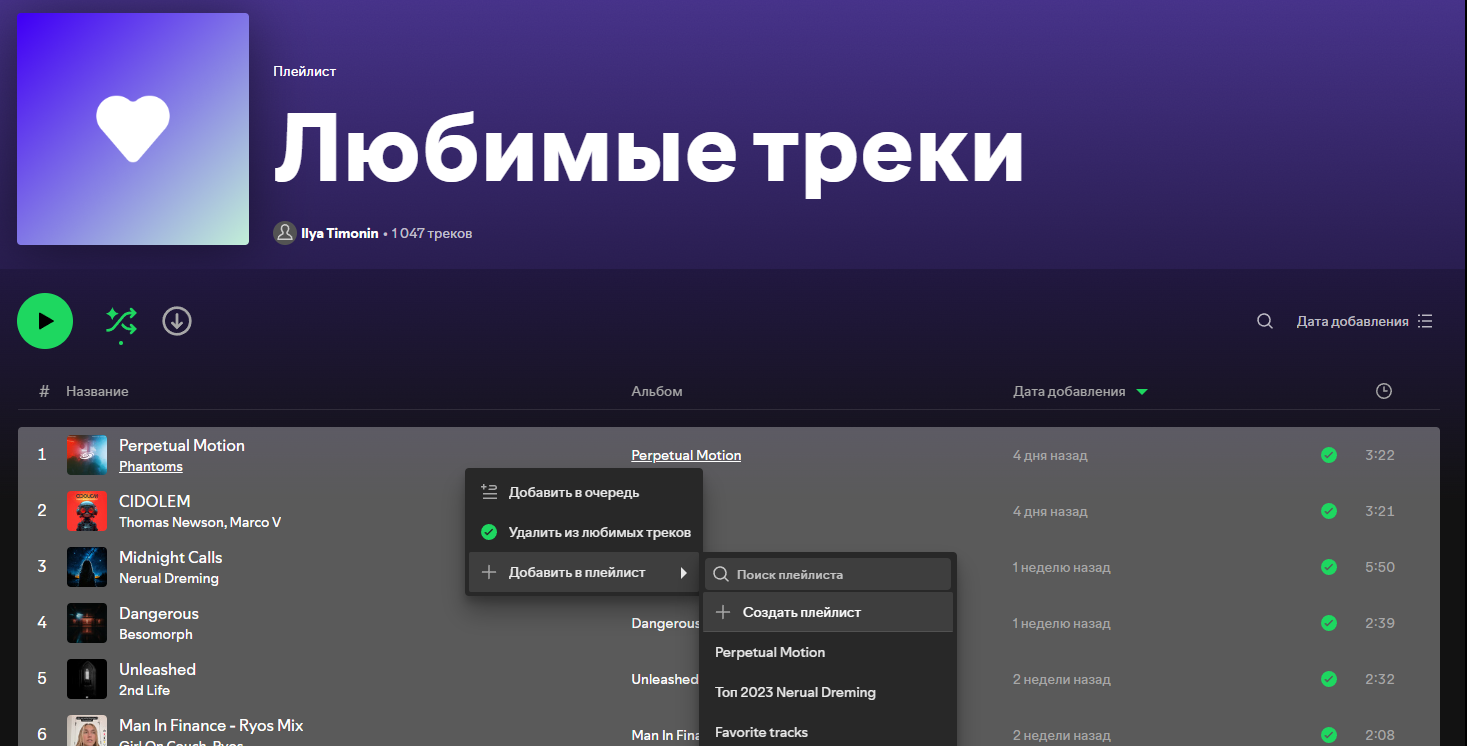Click the 2:08 duration of Man In Finance

point(1380,735)
